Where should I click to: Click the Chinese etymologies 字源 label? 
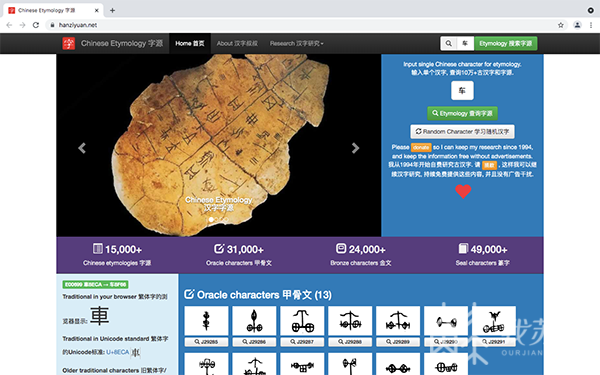click(117, 263)
